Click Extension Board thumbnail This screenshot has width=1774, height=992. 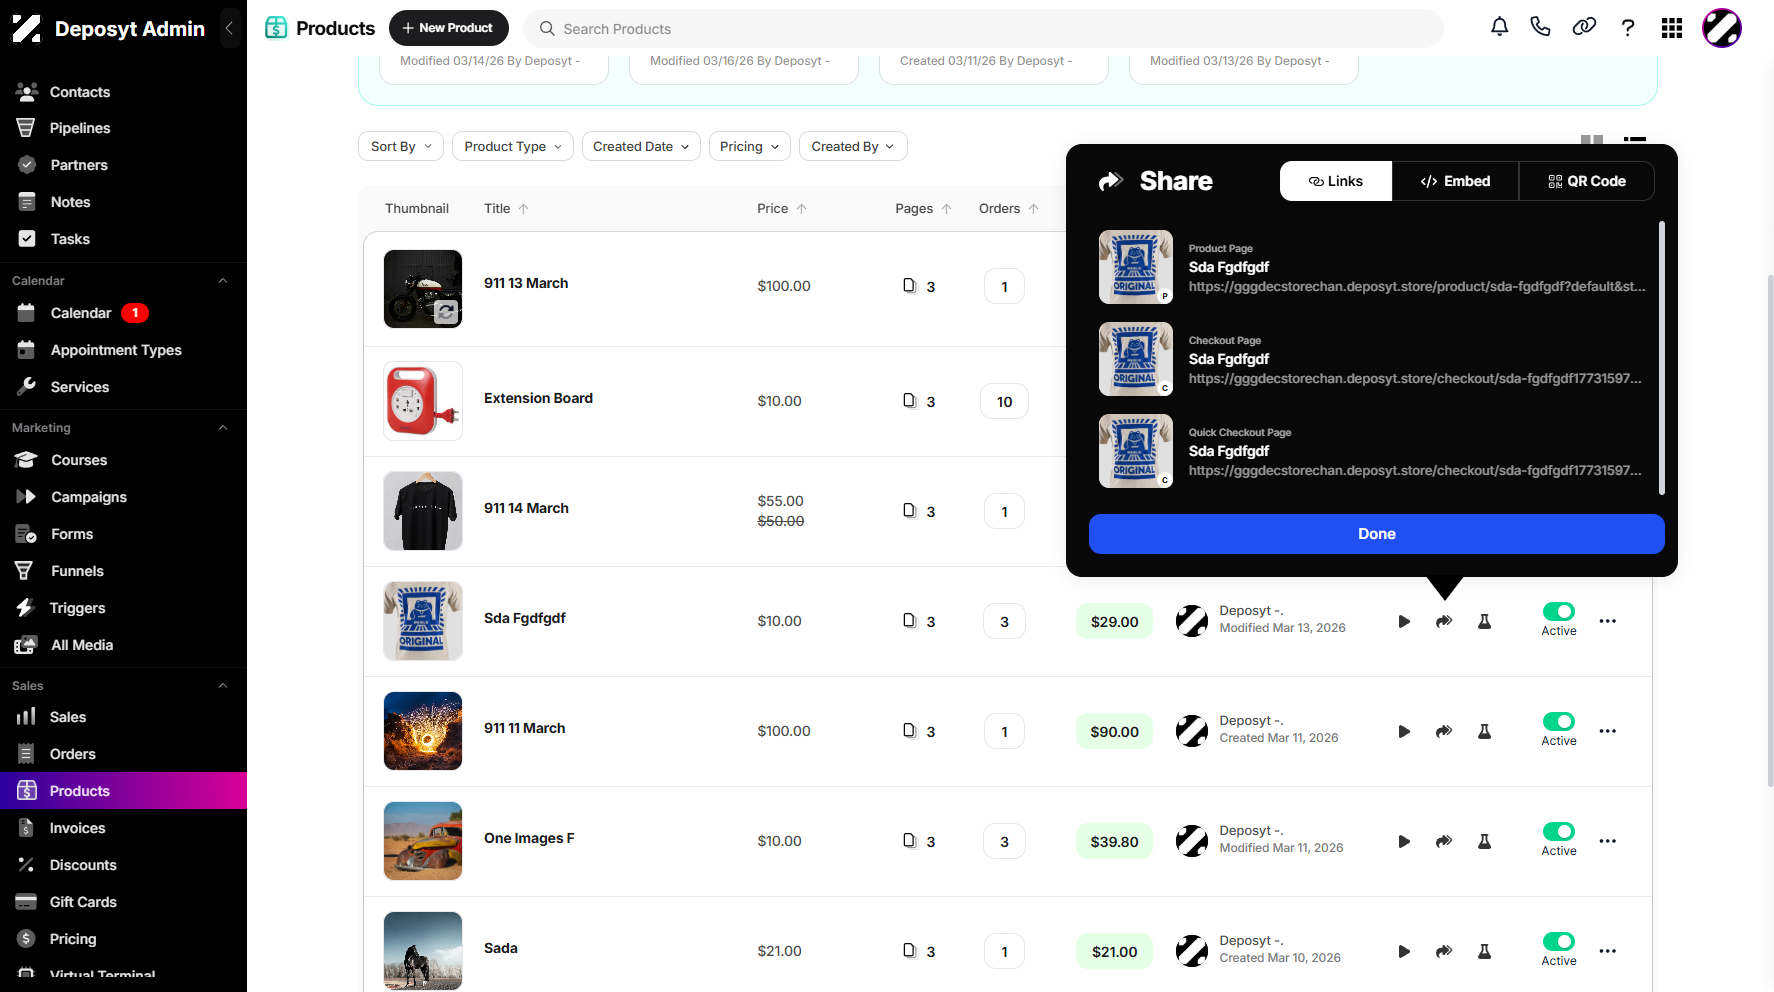pos(423,401)
